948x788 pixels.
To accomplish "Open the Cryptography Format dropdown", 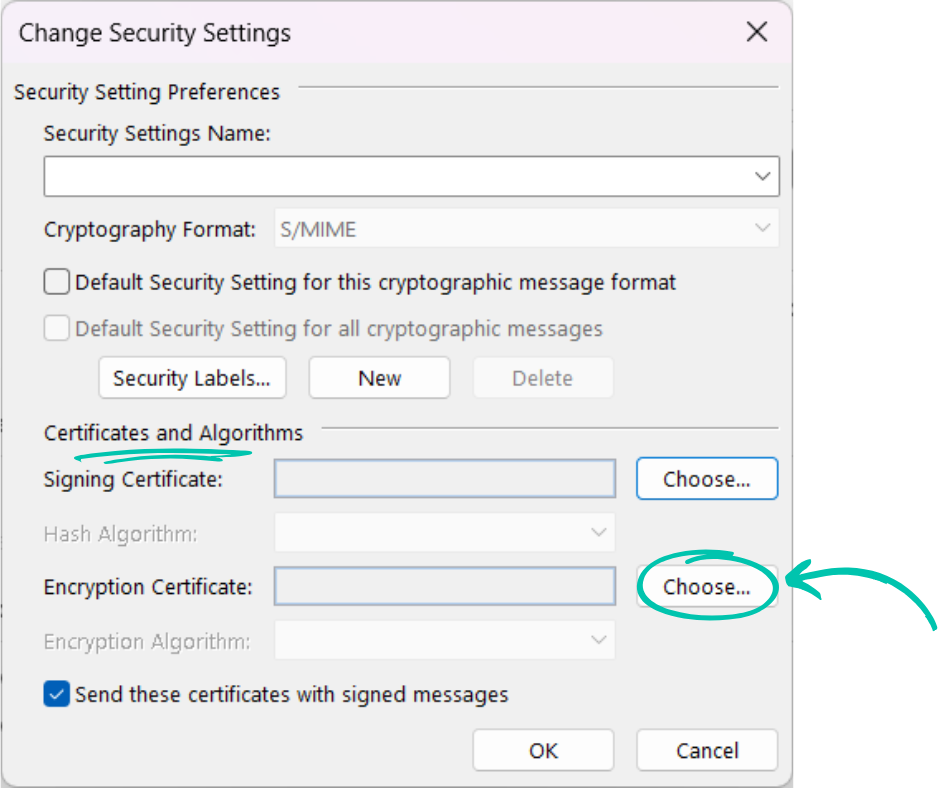I will pos(760,229).
